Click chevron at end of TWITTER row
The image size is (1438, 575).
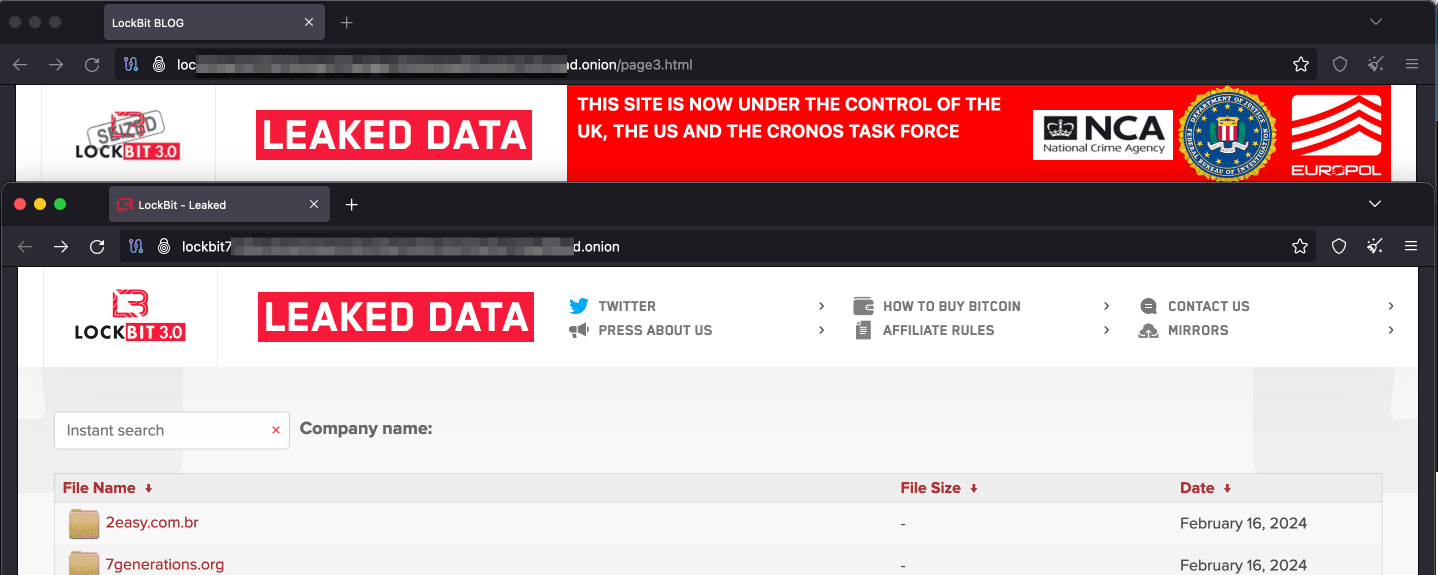[822, 306]
